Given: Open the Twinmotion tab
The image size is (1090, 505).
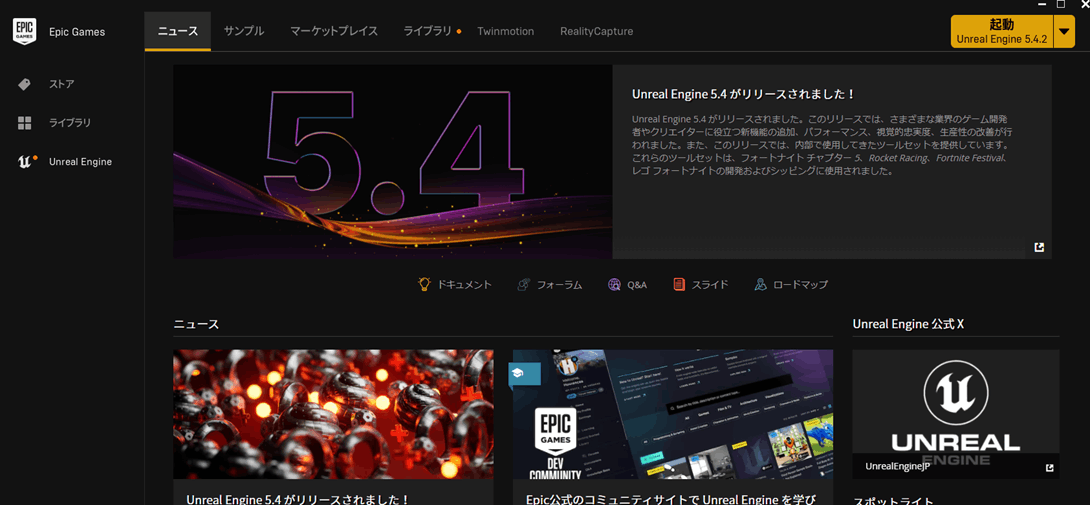Looking at the screenshot, I should pos(505,31).
